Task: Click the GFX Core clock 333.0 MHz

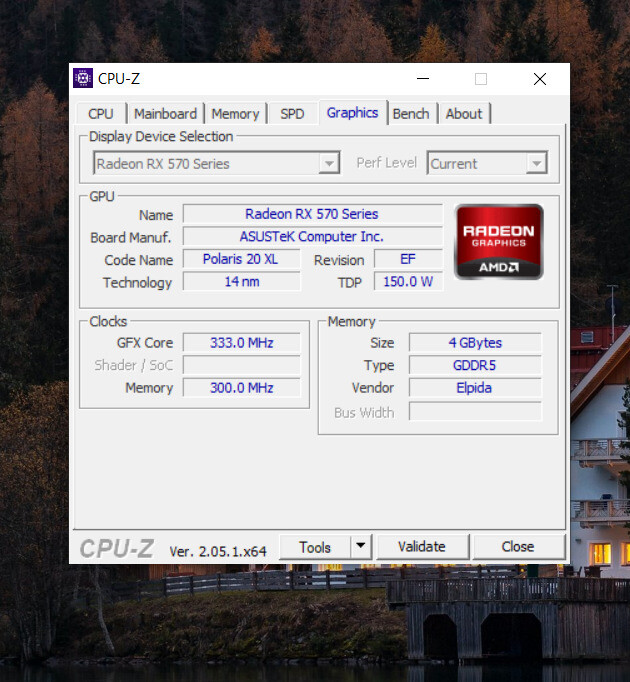Action: coord(241,343)
